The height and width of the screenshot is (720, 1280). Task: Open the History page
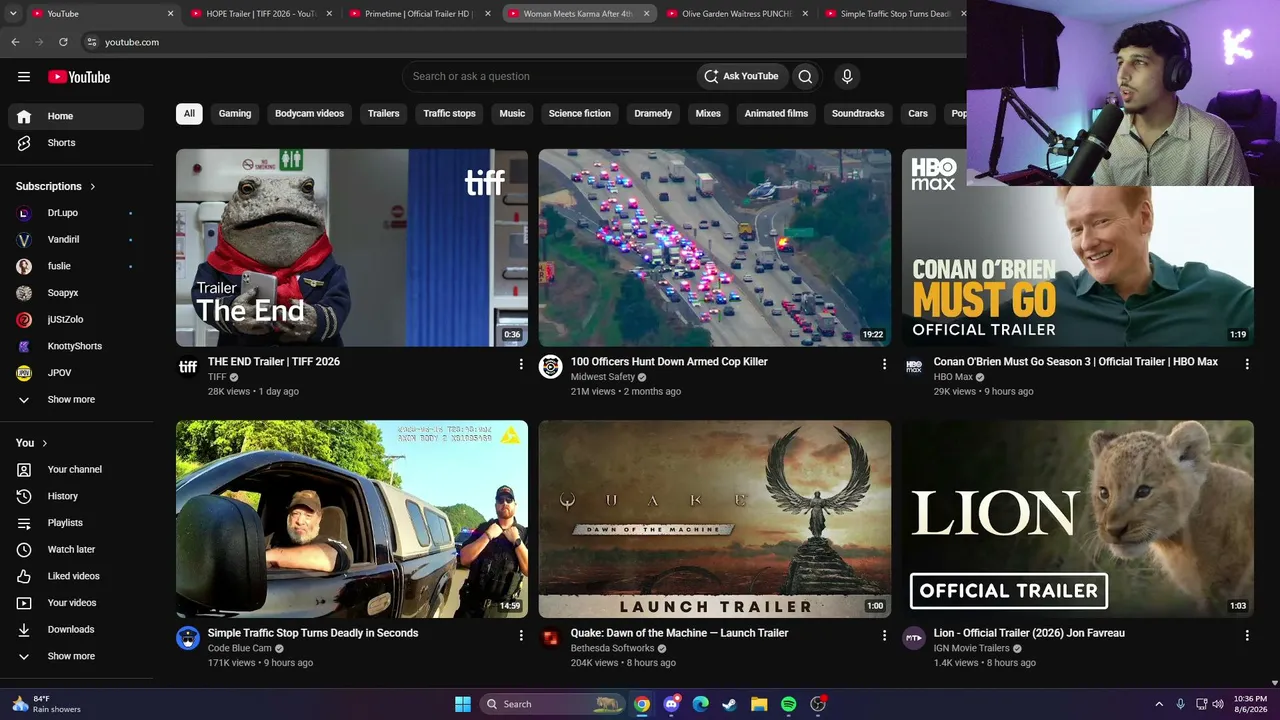point(76,496)
